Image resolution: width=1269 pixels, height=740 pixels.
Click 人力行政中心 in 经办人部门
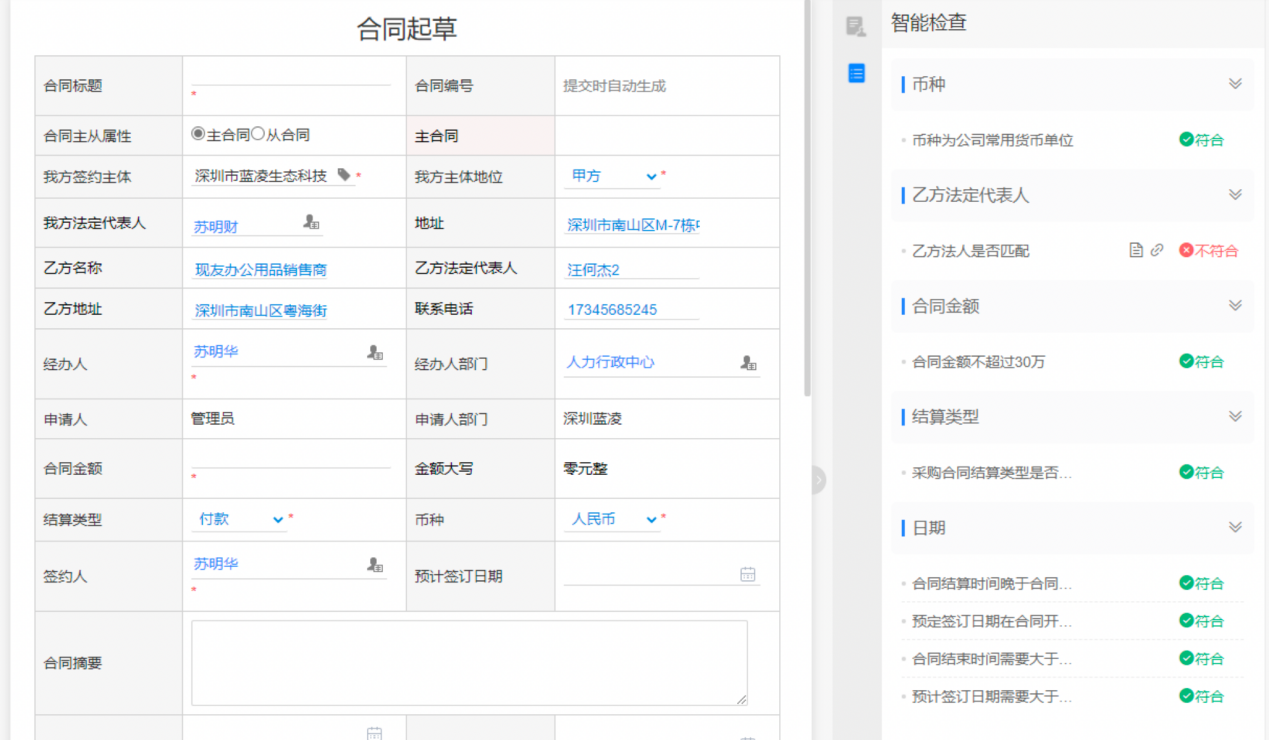610,362
